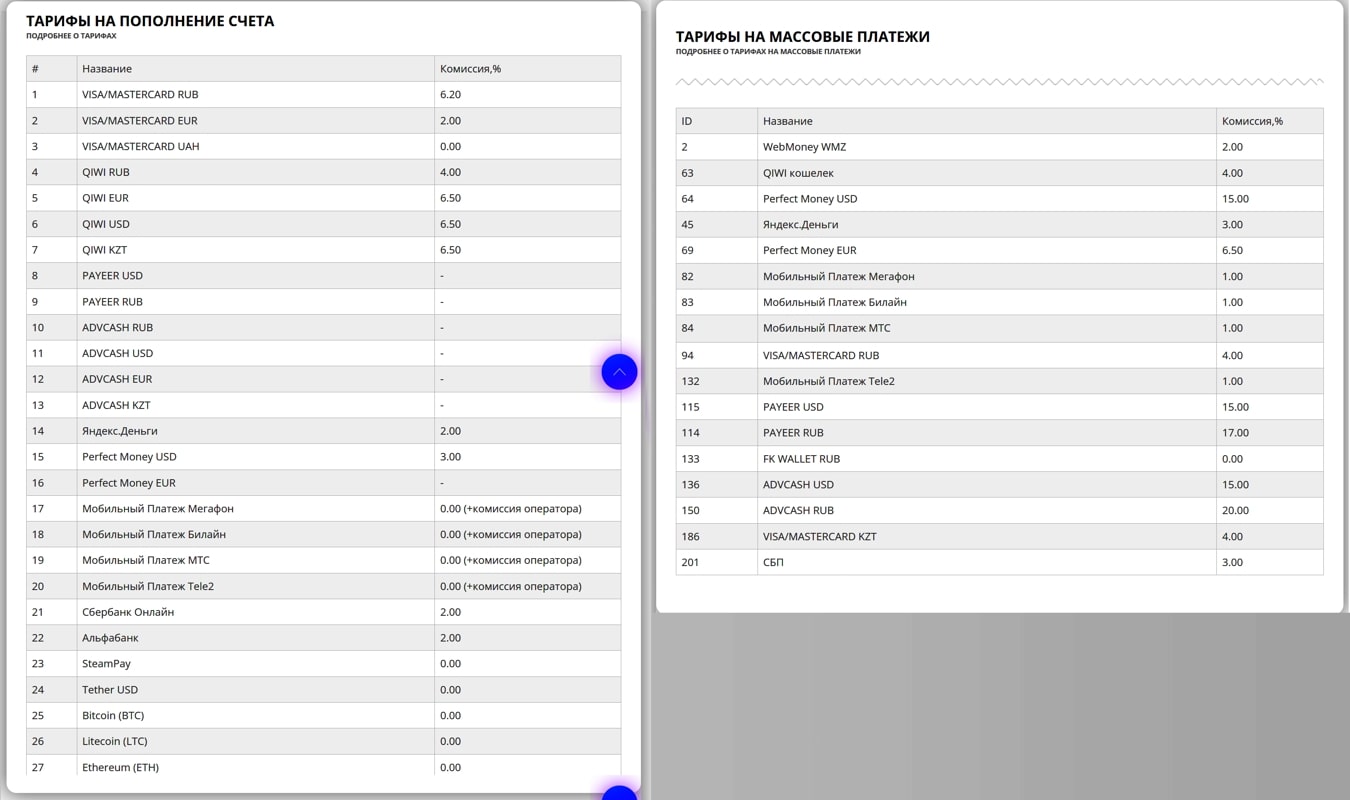Click the 'SteamPay' row name
This screenshot has height=800, width=1350.
pyautogui.click(x=106, y=664)
